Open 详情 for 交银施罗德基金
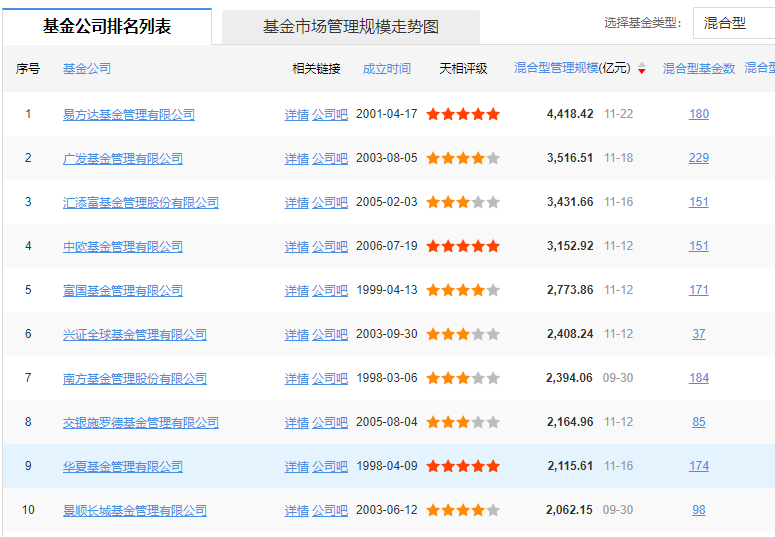 tap(297, 422)
